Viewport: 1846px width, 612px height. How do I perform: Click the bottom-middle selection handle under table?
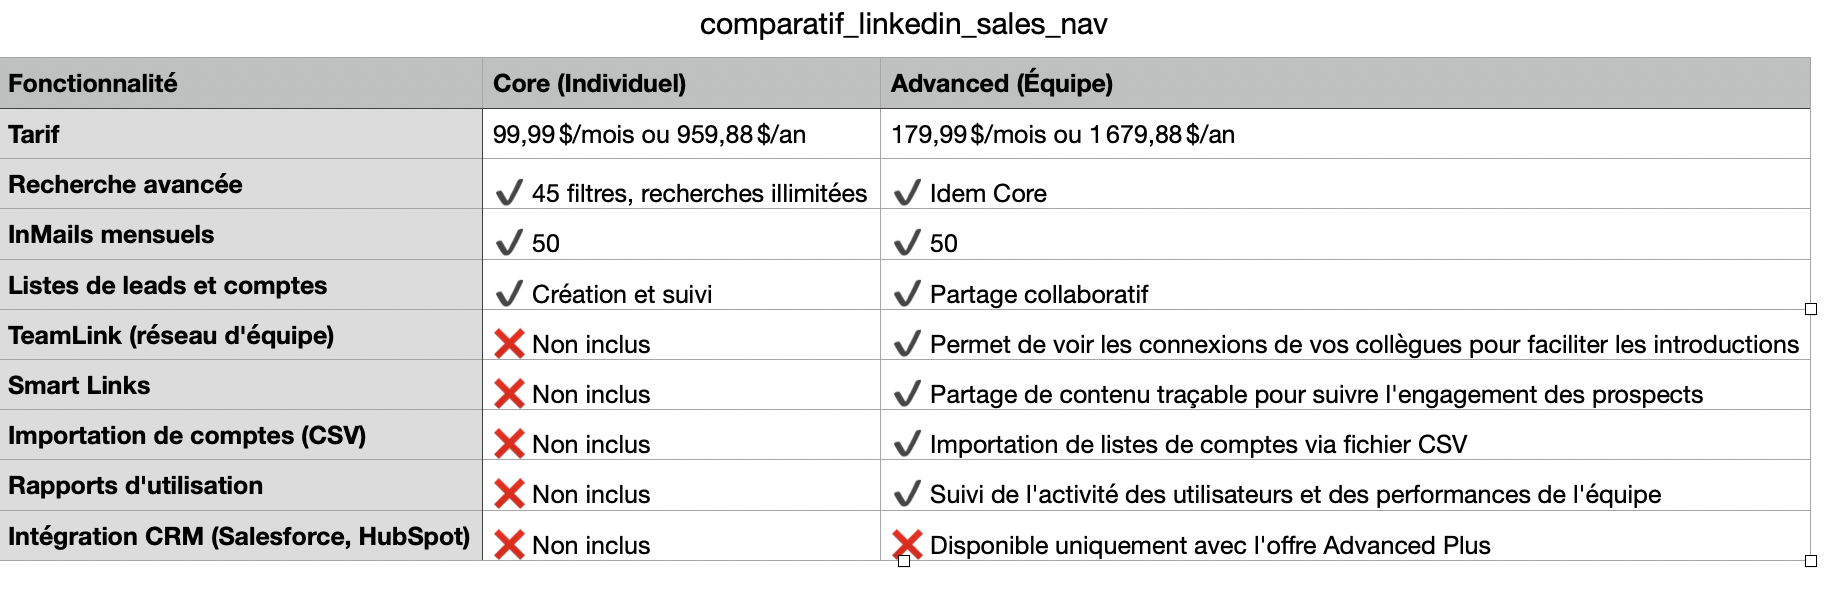[904, 561]
